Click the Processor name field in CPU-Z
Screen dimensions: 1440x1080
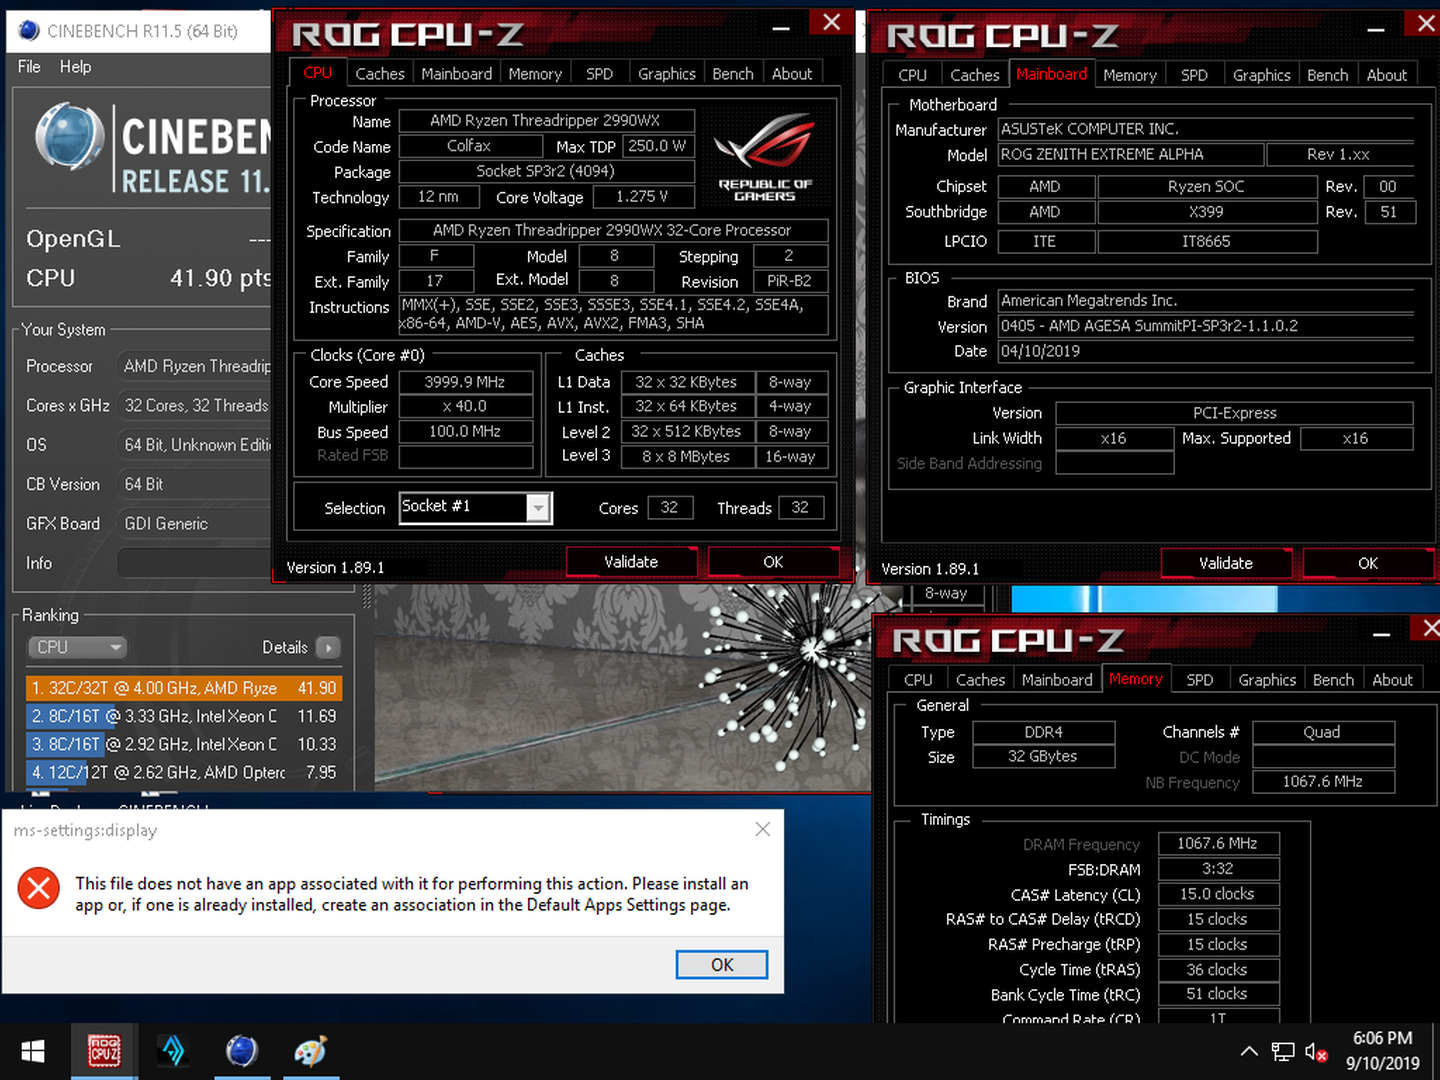545,120
